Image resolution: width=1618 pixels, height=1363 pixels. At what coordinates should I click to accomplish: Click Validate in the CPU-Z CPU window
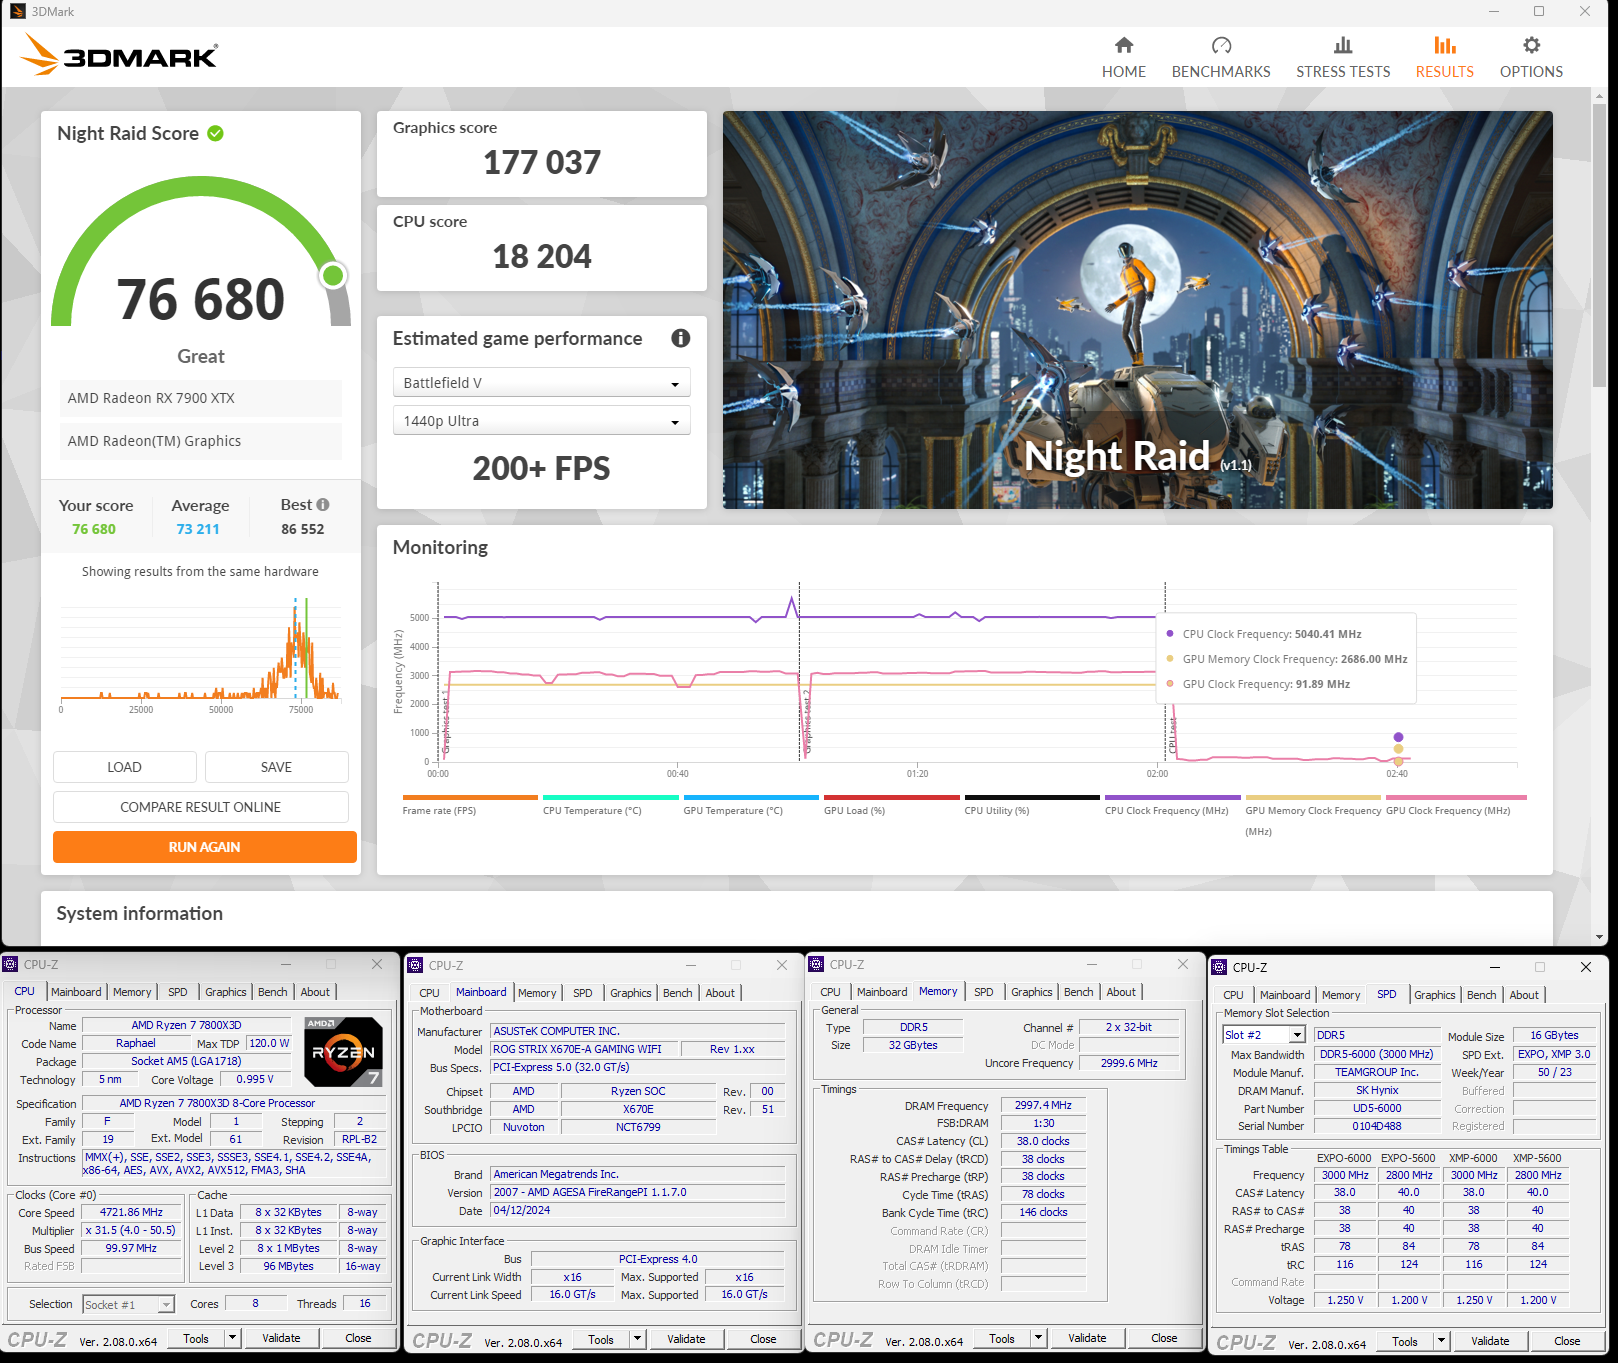pyautogui.click(x=281, y=1338)
